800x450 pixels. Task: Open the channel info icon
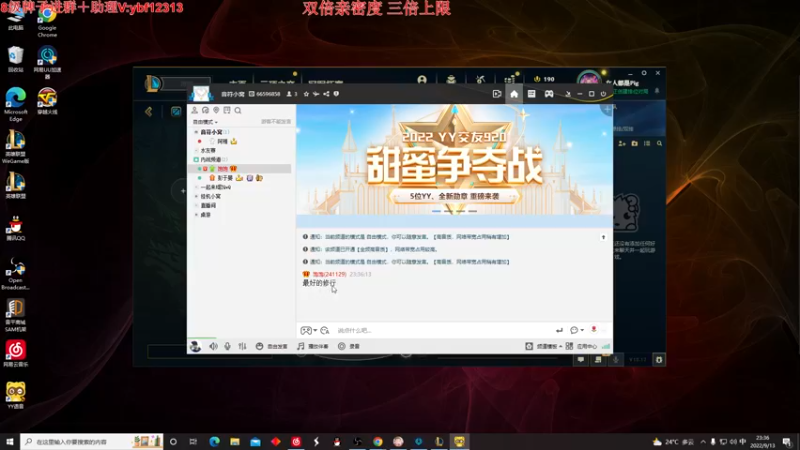pos(336,94)
